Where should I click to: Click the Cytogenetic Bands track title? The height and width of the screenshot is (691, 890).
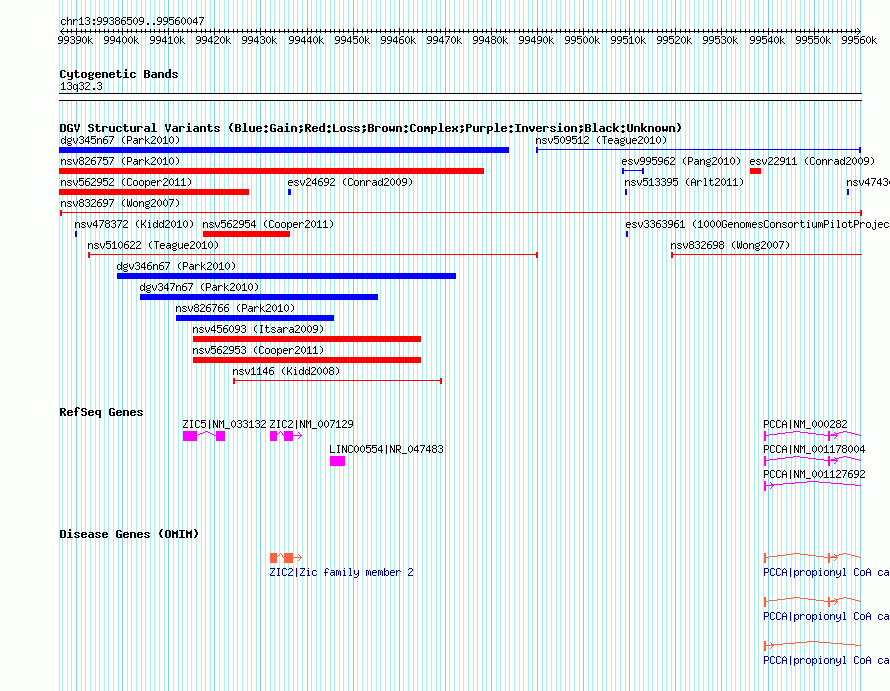119,74
